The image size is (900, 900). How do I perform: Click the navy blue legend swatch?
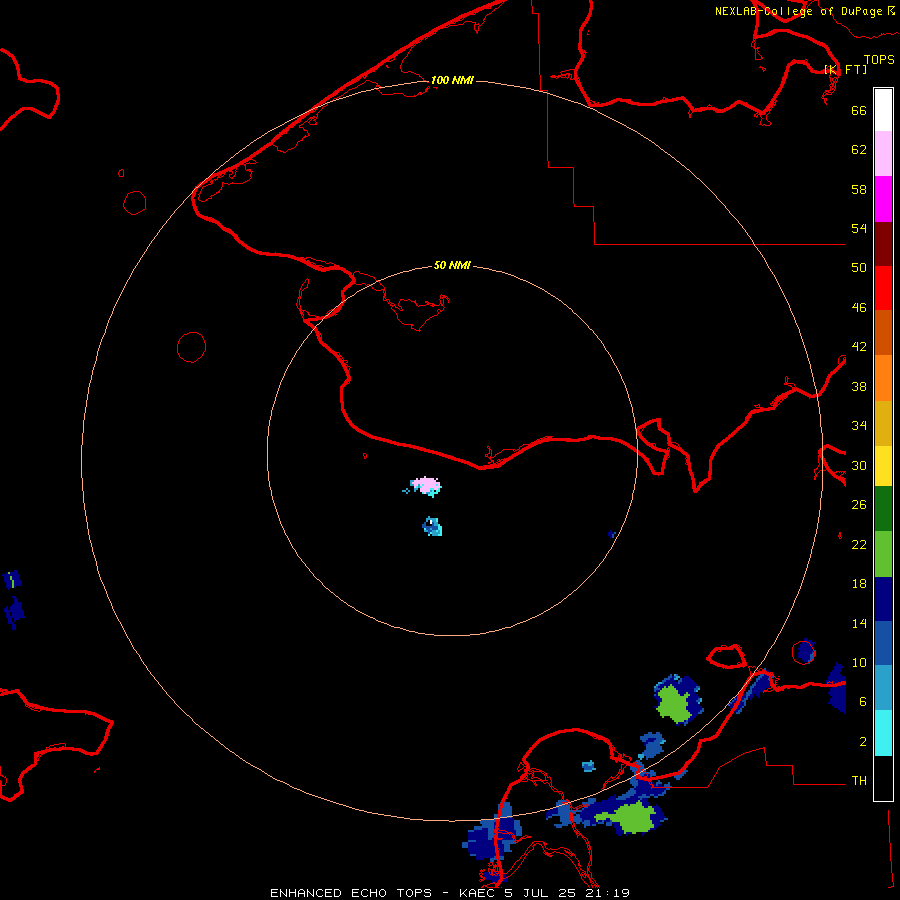click(x=883, y=599)
